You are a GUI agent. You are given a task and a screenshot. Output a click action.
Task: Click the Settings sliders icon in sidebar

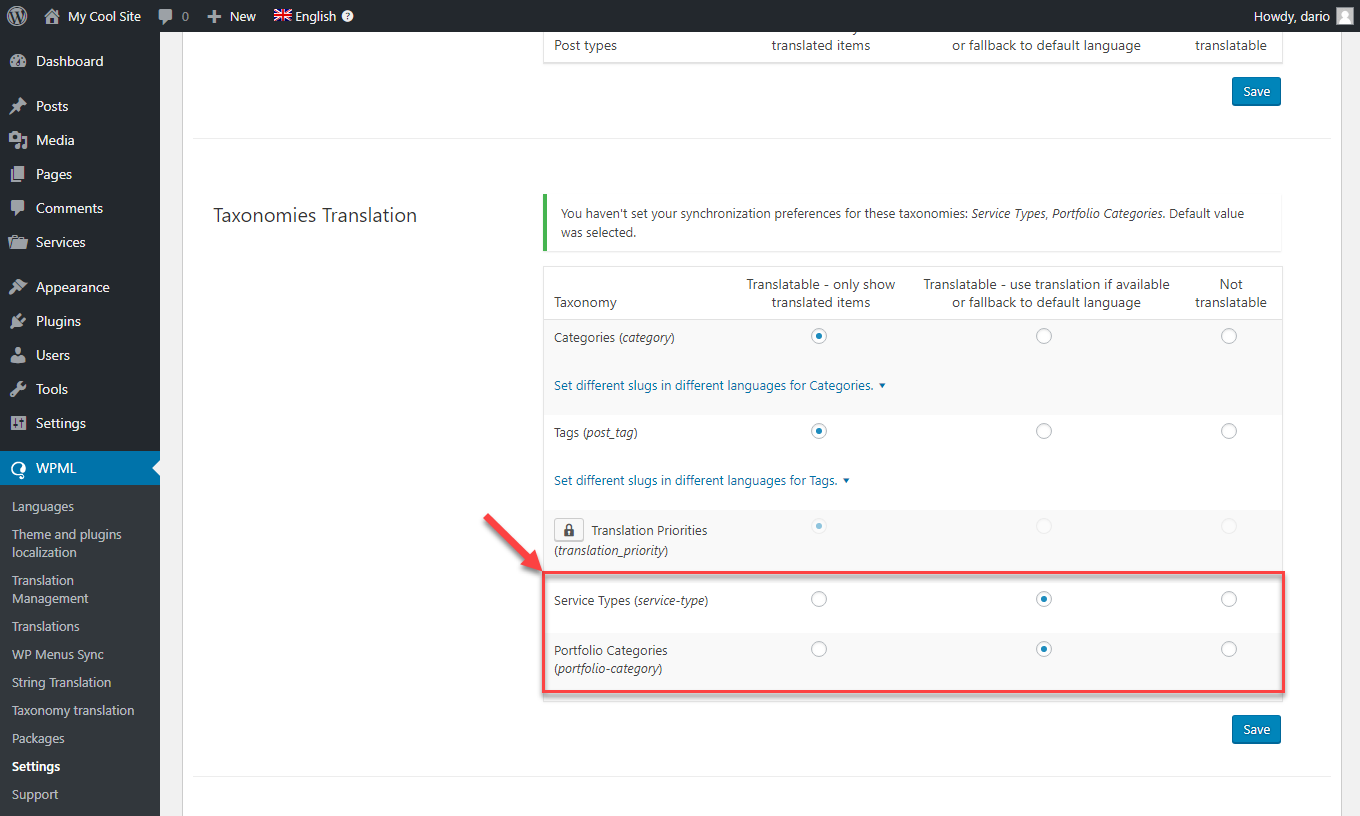[x=18, y=423]
